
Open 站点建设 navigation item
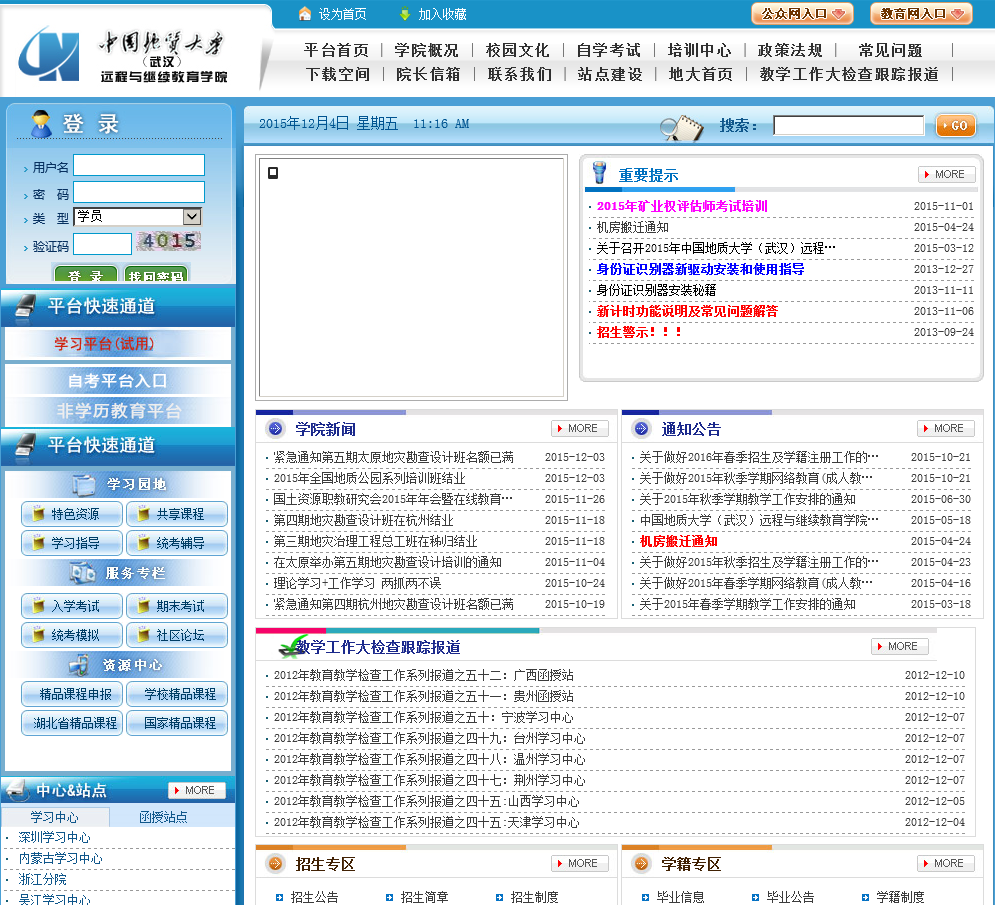point(610,74)
